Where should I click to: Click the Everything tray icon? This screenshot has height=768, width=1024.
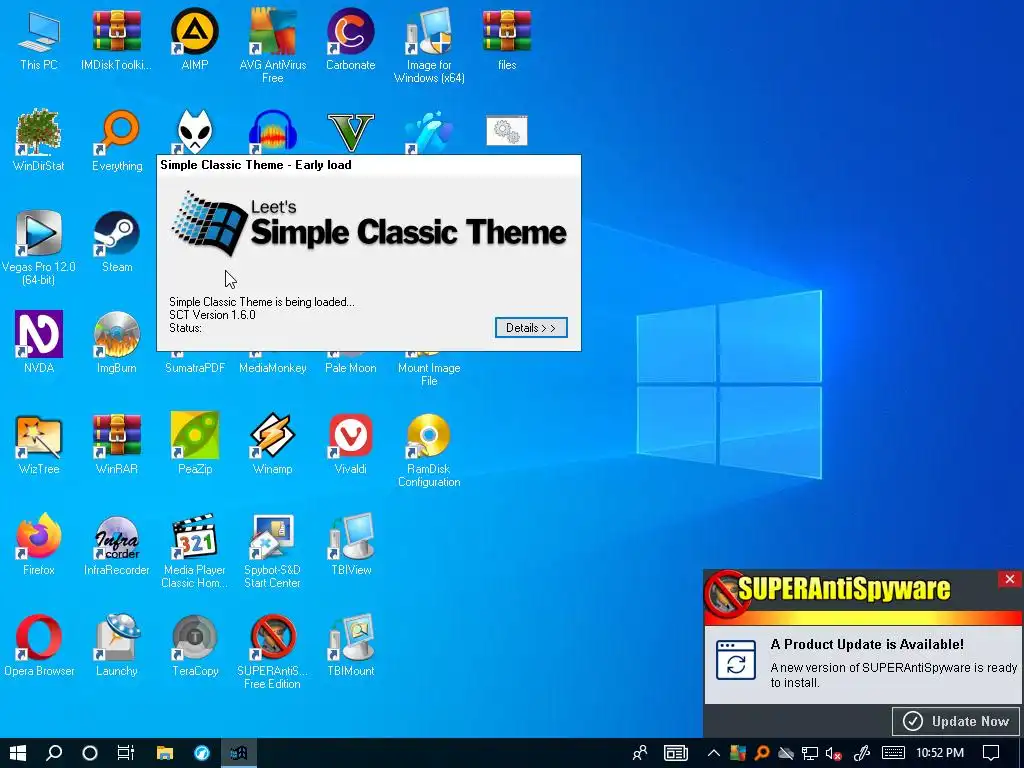[761, 753]
